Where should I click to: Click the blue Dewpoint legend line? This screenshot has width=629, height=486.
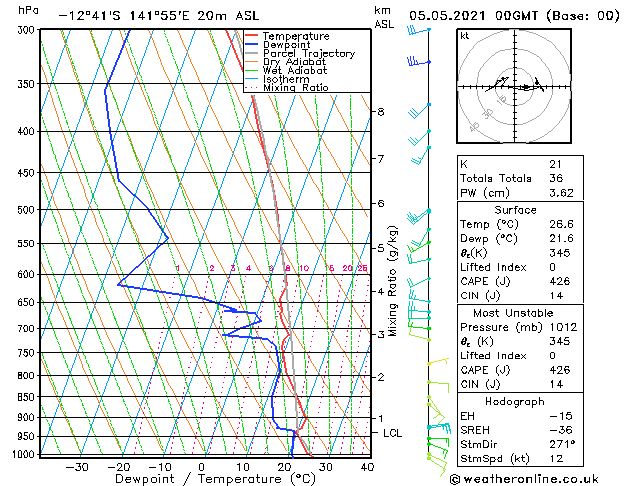coord(251,45)
